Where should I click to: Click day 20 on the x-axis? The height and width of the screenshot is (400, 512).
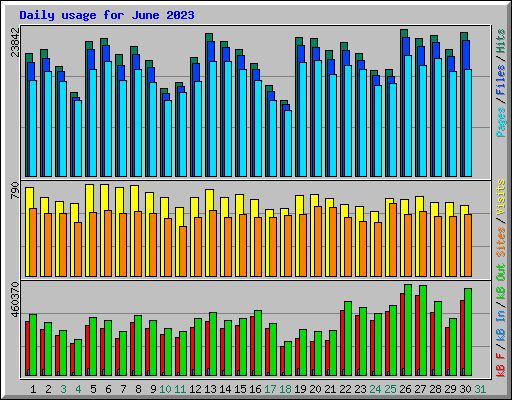click(315, 389)
